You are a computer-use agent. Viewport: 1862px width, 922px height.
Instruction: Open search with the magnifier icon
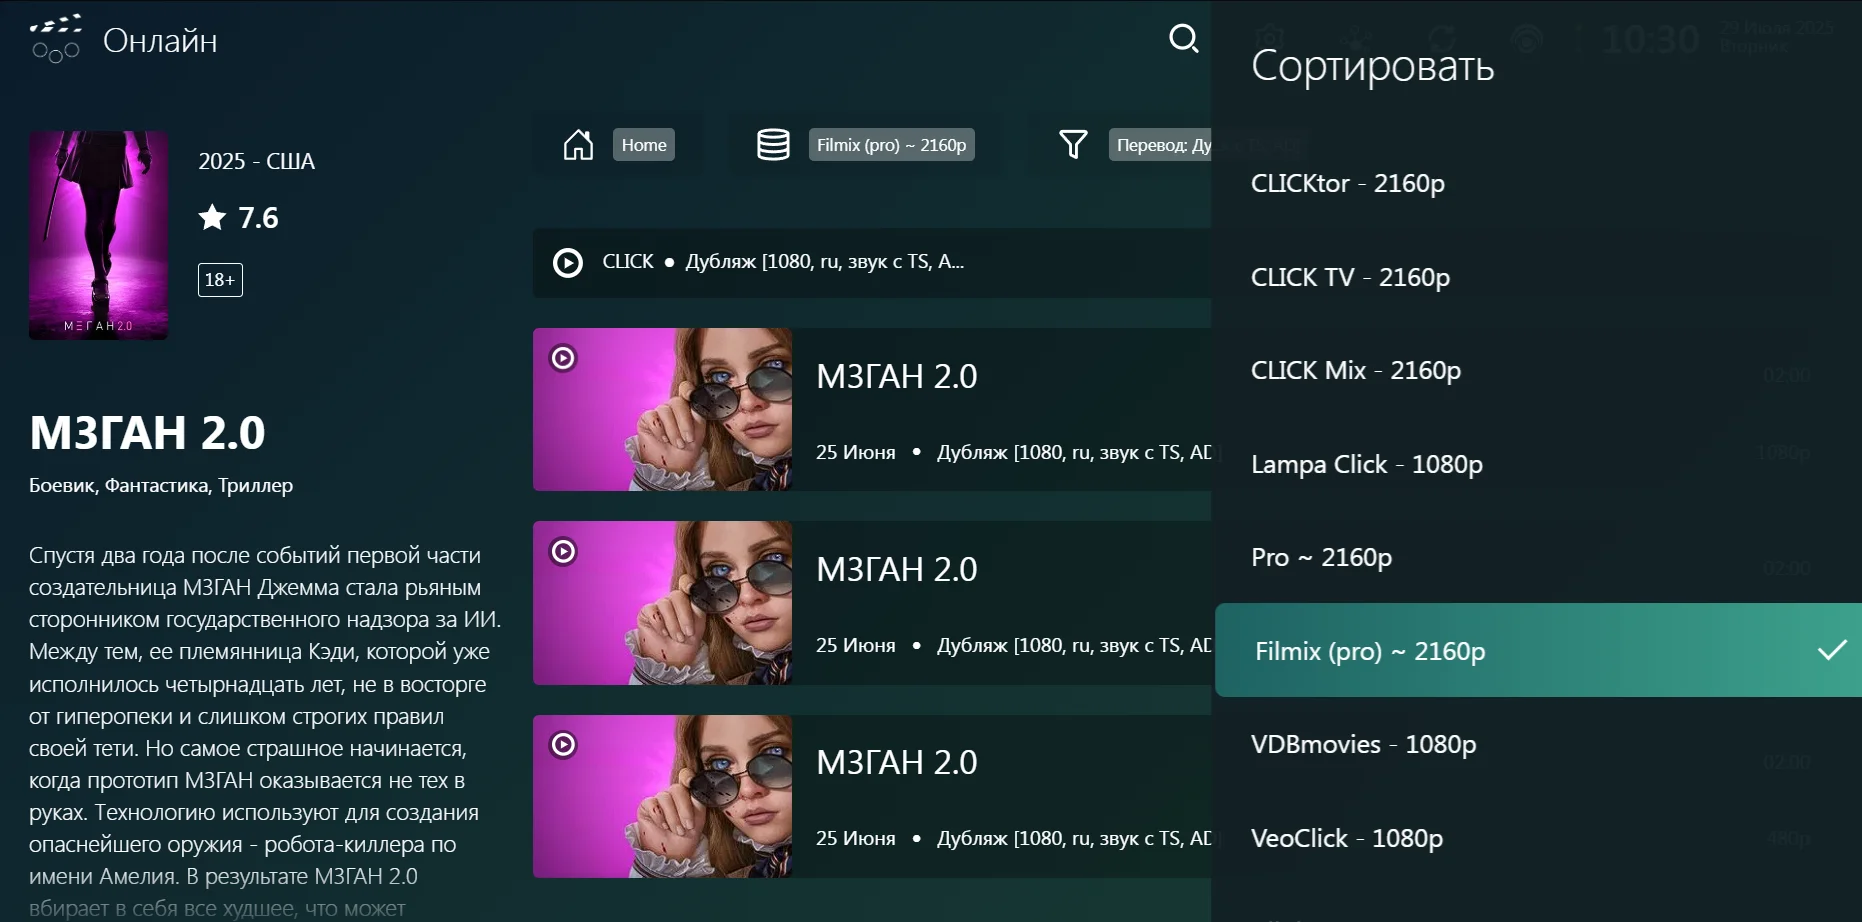coord(1184,39)
